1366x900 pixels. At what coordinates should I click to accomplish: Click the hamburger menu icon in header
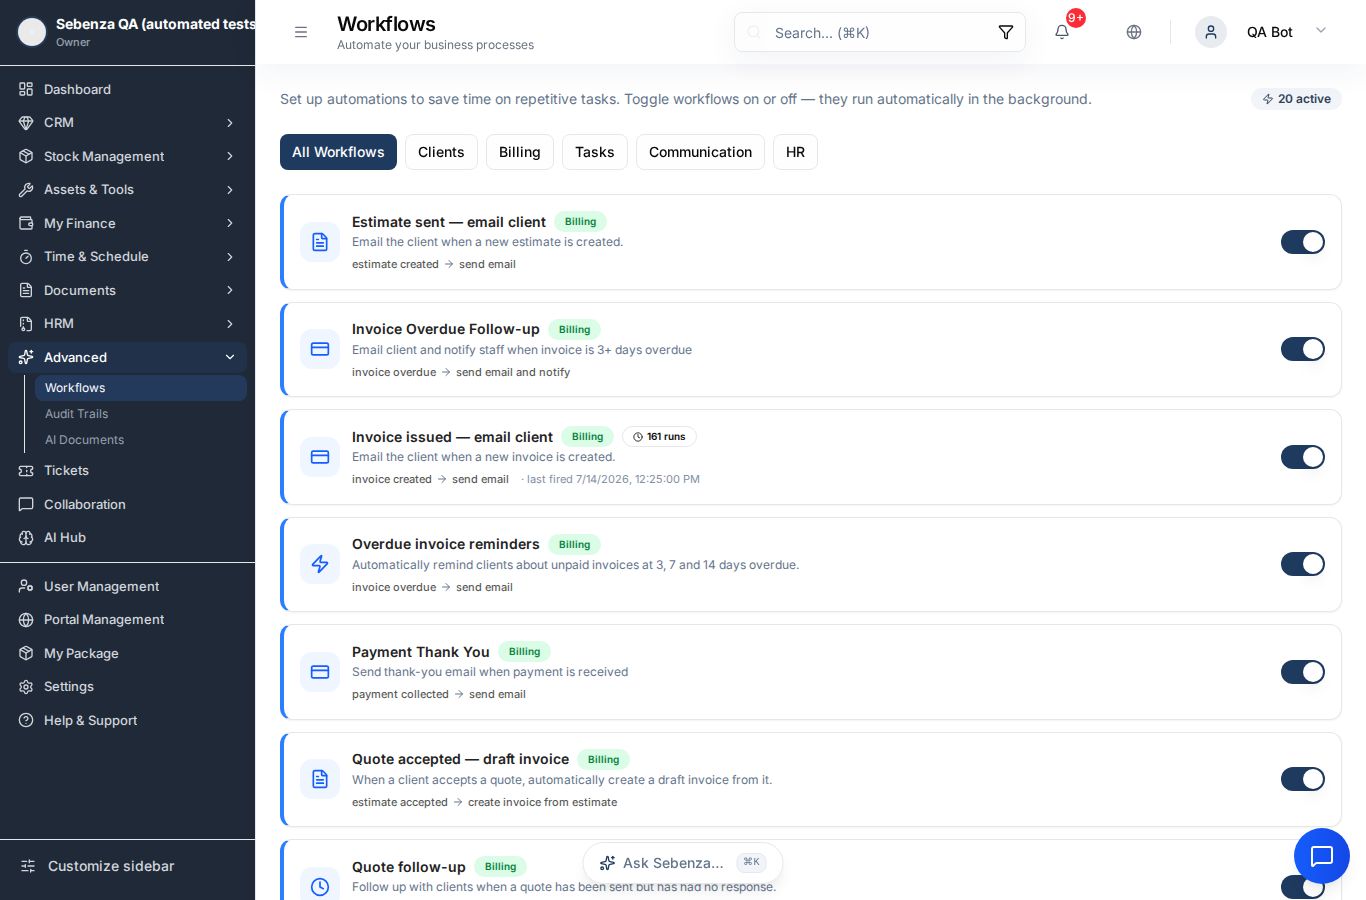[300, 32]
